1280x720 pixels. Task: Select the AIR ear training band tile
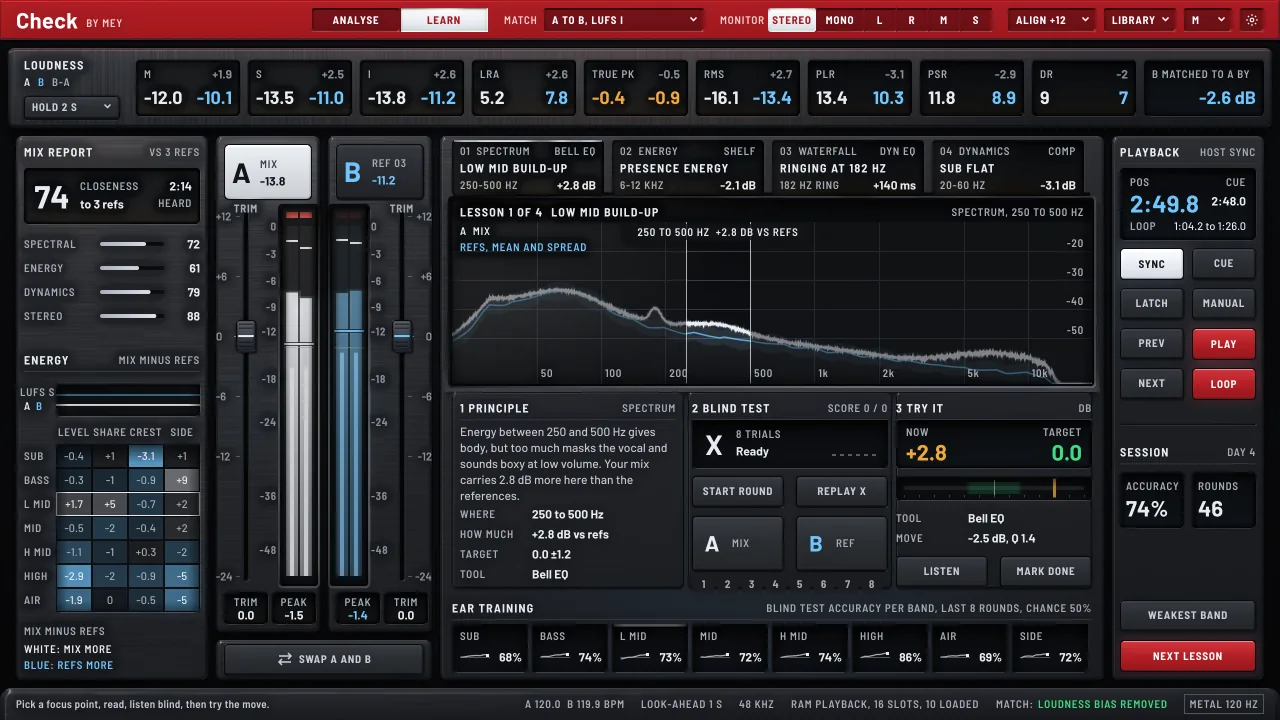(971, 648)
